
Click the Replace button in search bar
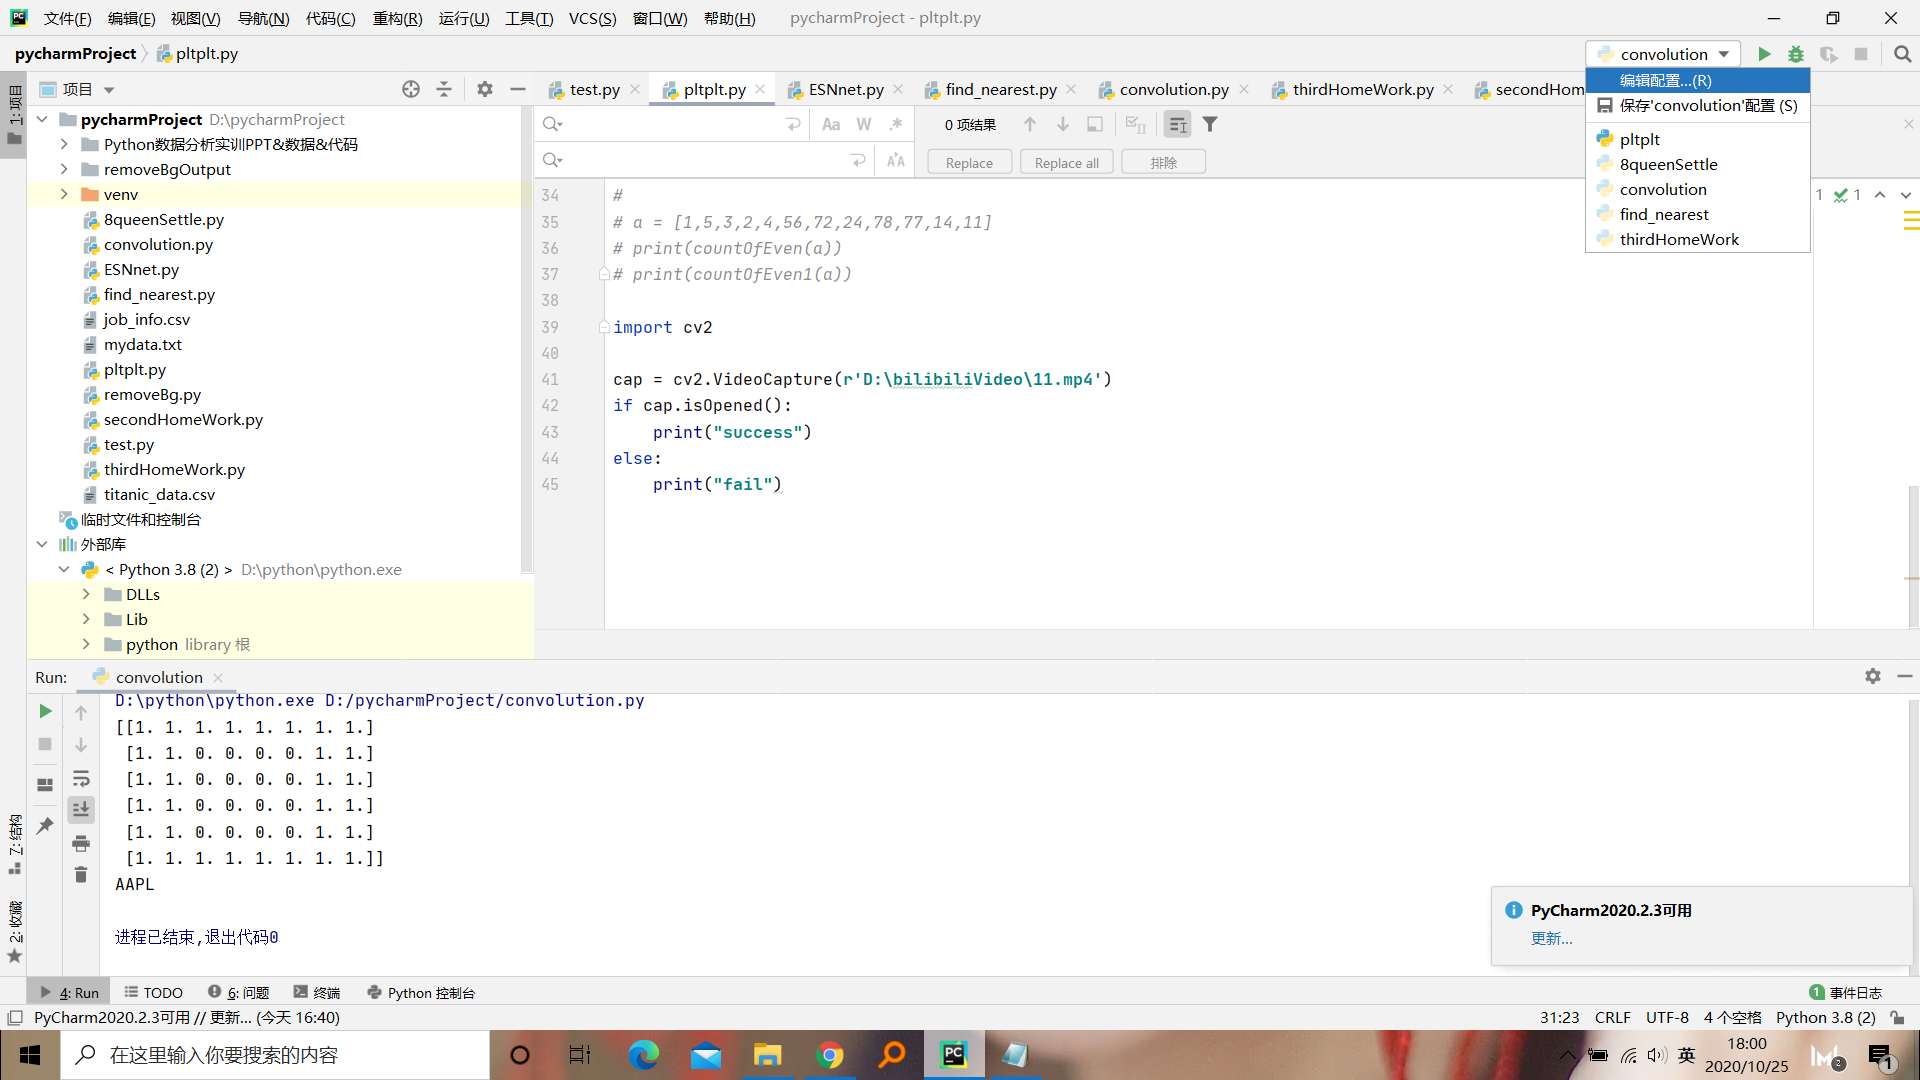pos(969,161)
